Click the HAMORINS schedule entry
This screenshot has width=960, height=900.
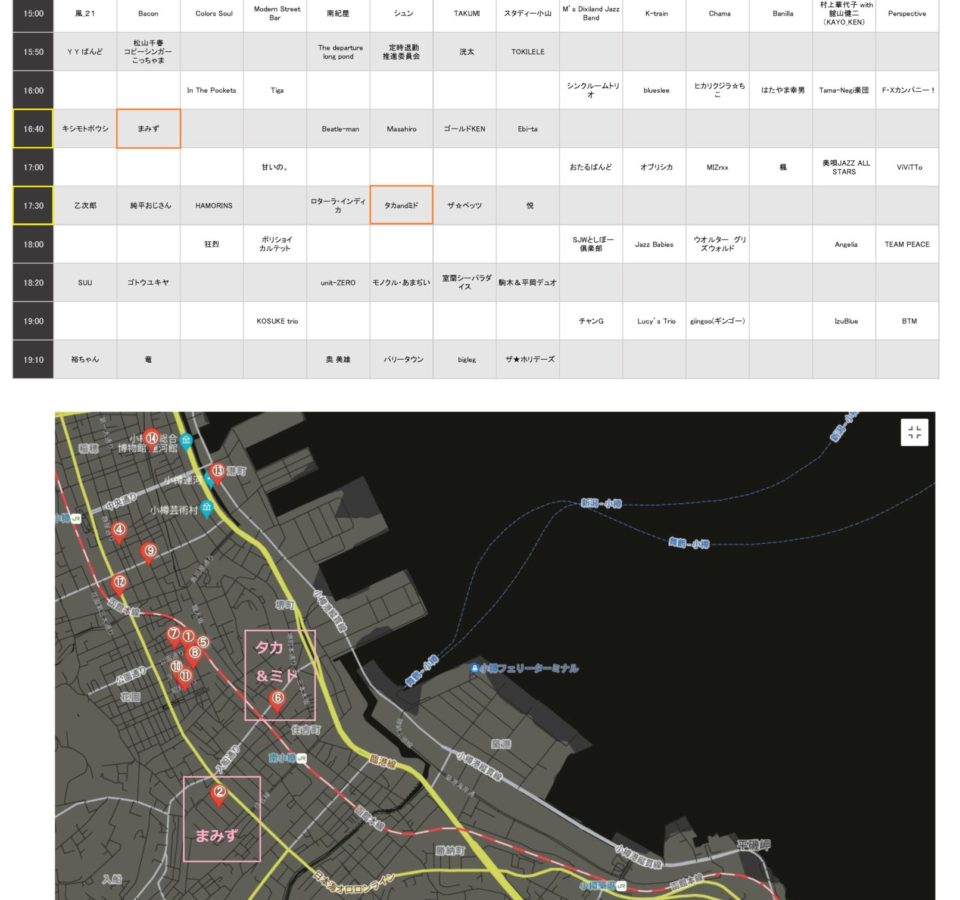(x=212, y=205)
